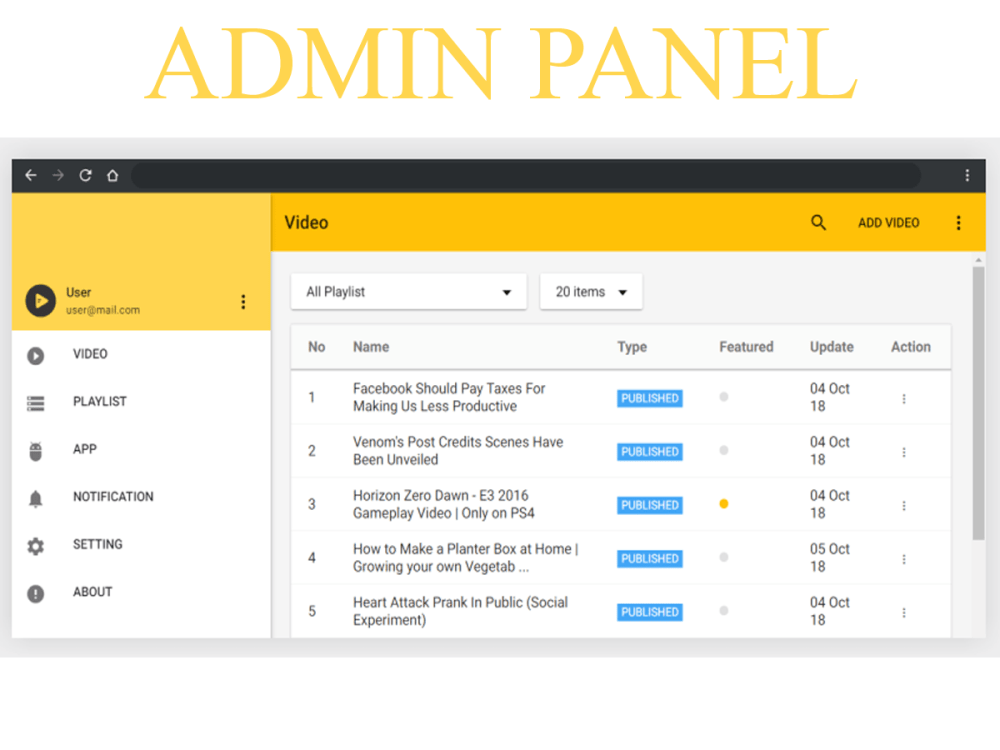The height and width of the screenshot is (750, 1000).
Task: Expand the 20 items dropdown
Action: (591, 291)
